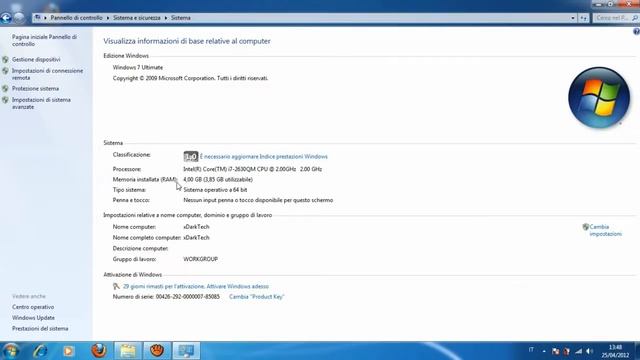Image resolution: width=640 pixels, height=360 pixels.
Task: Open Windows Media Player from taskbar
Action: pyautogui.click(x=69, y=351)
